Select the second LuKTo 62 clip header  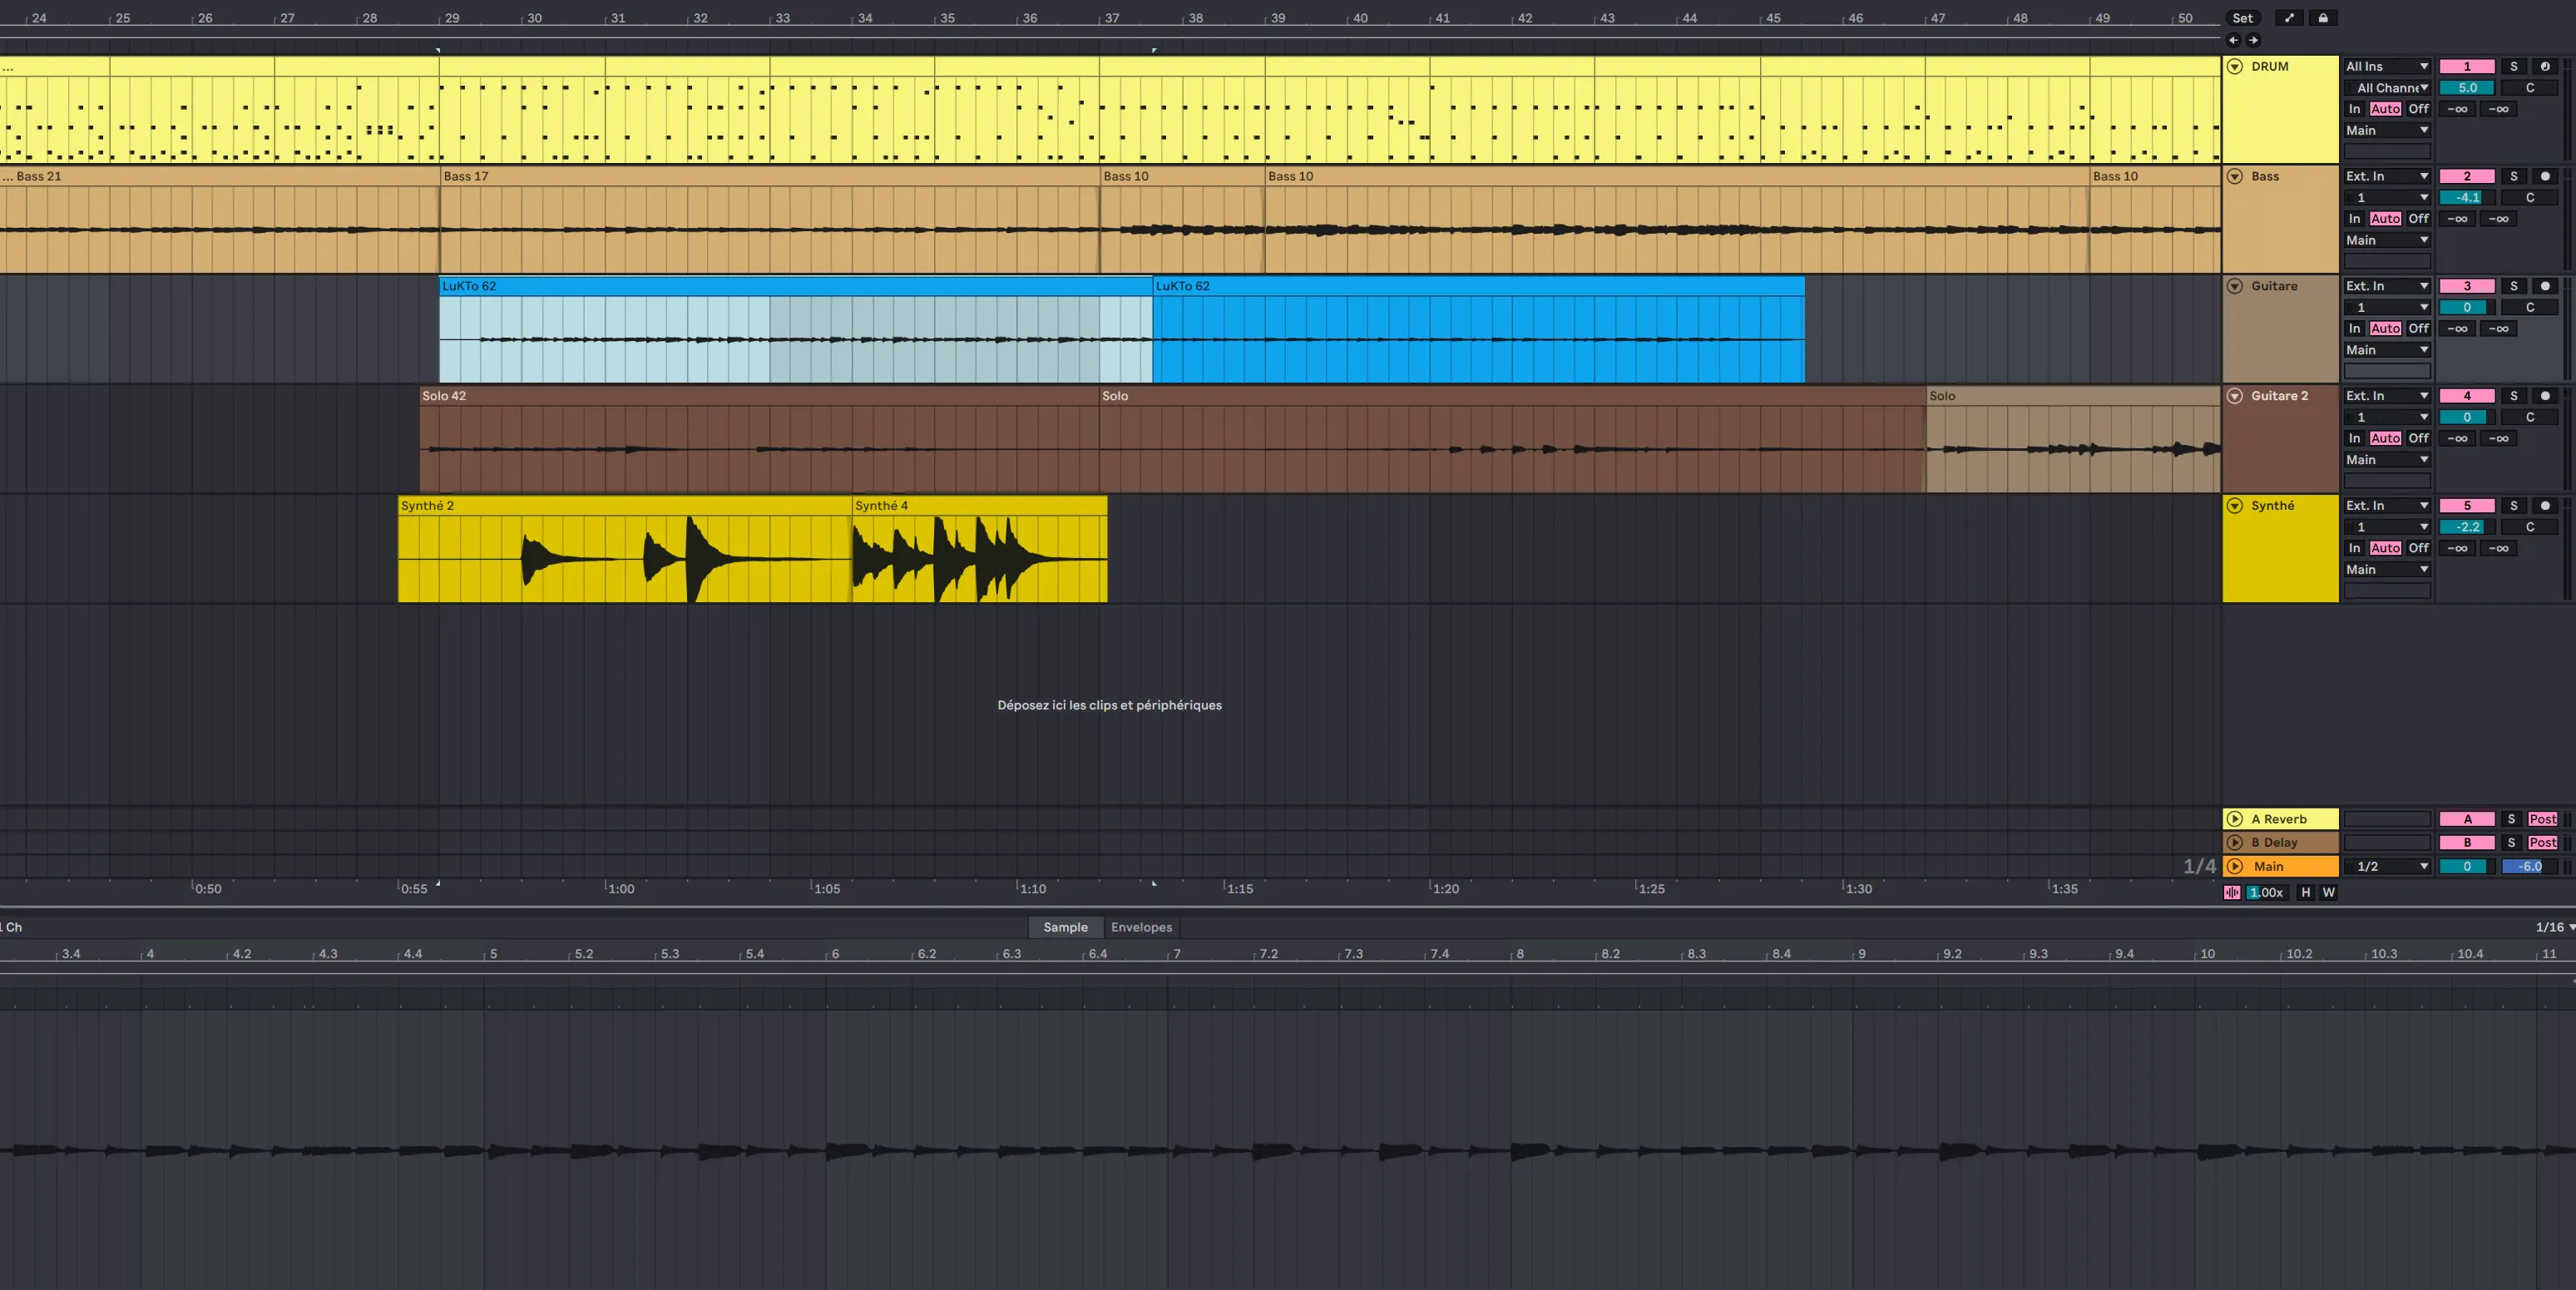[1479, 286]
